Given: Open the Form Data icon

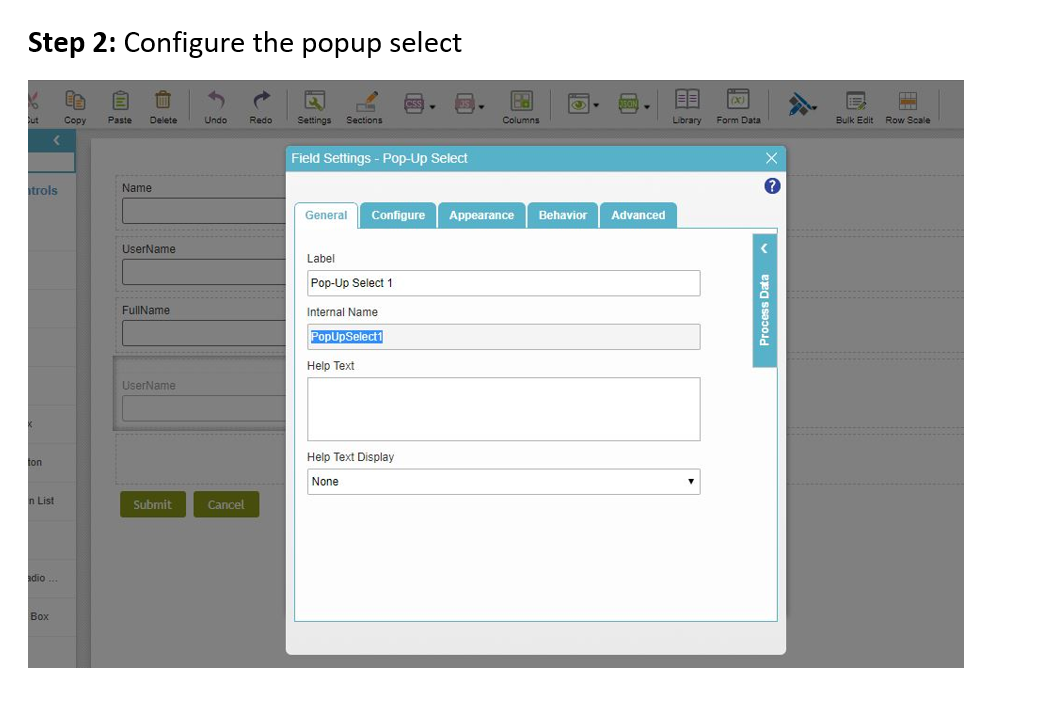Looking at the screenshot, I should pyautogui.click(x=738, y=100).
